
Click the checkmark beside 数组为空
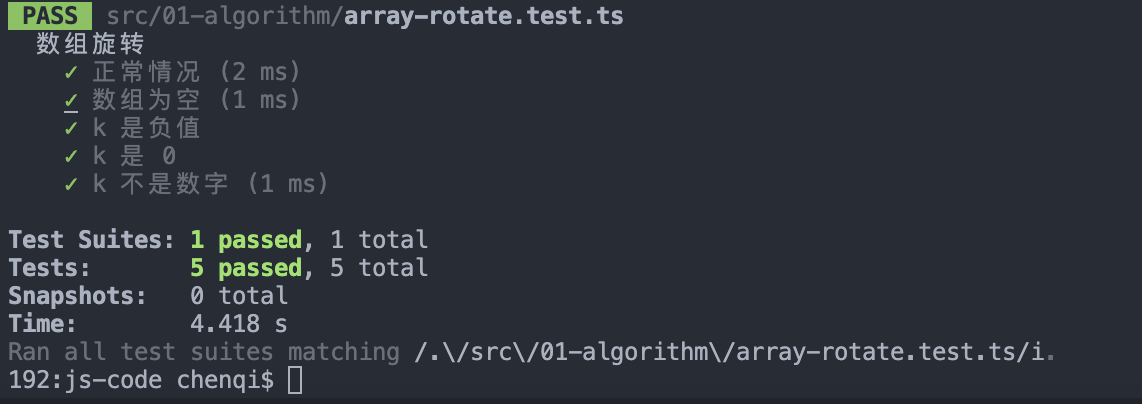click(x=71, y=100)
